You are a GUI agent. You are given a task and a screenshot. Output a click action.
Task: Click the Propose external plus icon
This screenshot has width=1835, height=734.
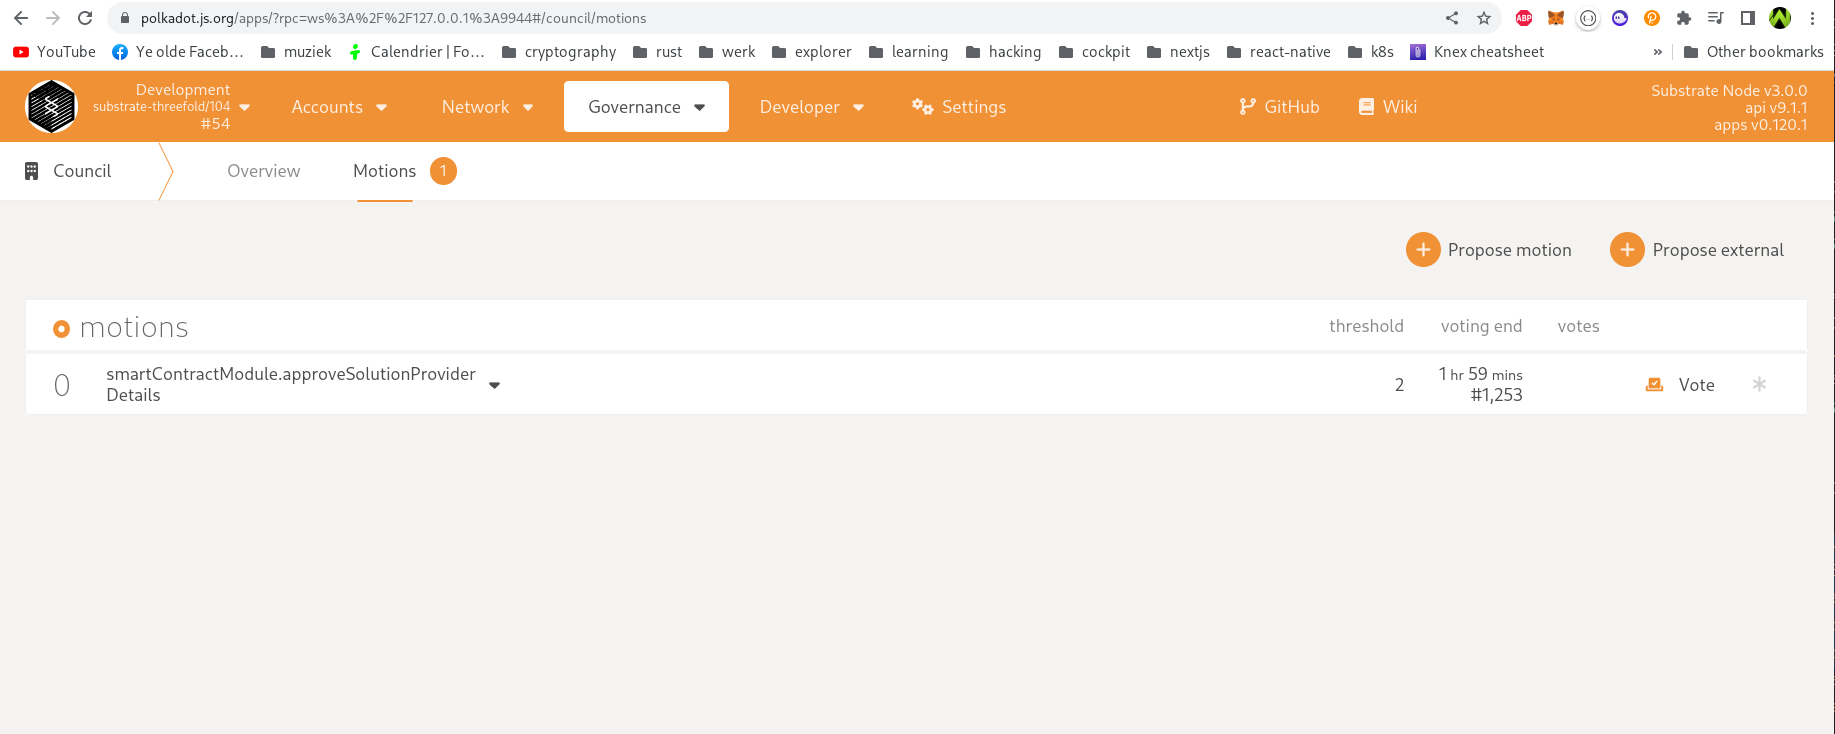tap(1627, 250)
